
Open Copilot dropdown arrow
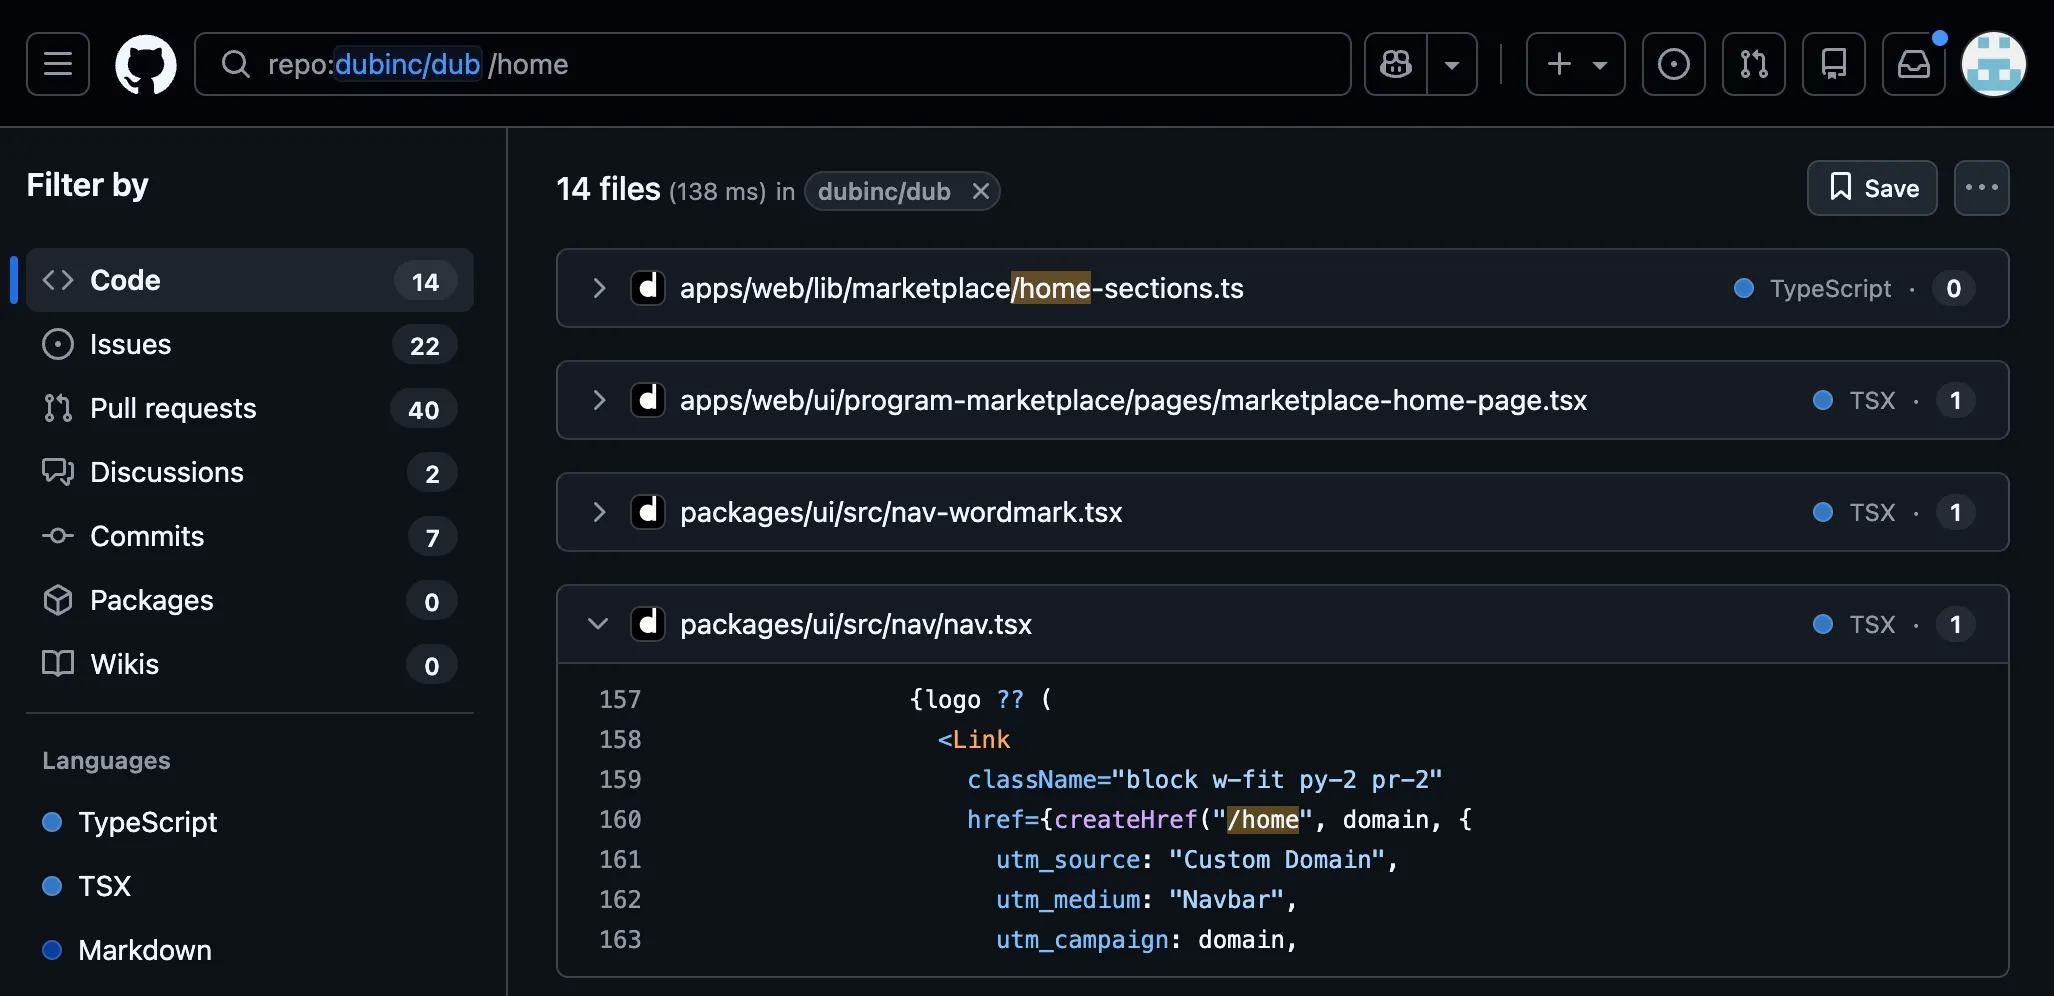click(x=1452, y=64)
